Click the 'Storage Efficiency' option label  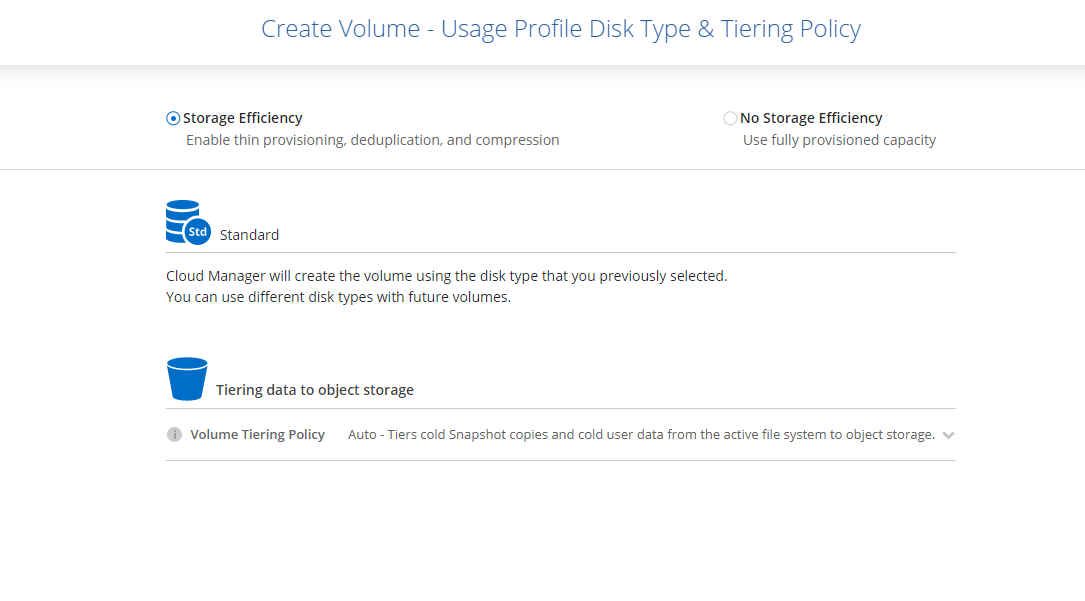click(x=243, y=118)
